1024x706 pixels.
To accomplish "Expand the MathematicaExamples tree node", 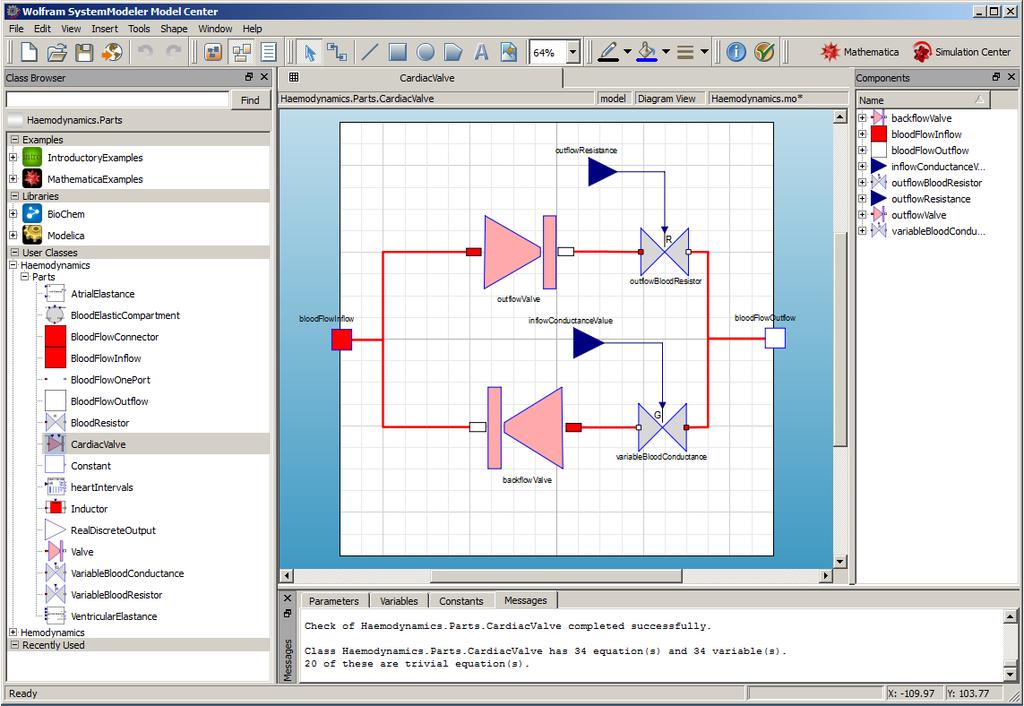I will coord(13,179).
